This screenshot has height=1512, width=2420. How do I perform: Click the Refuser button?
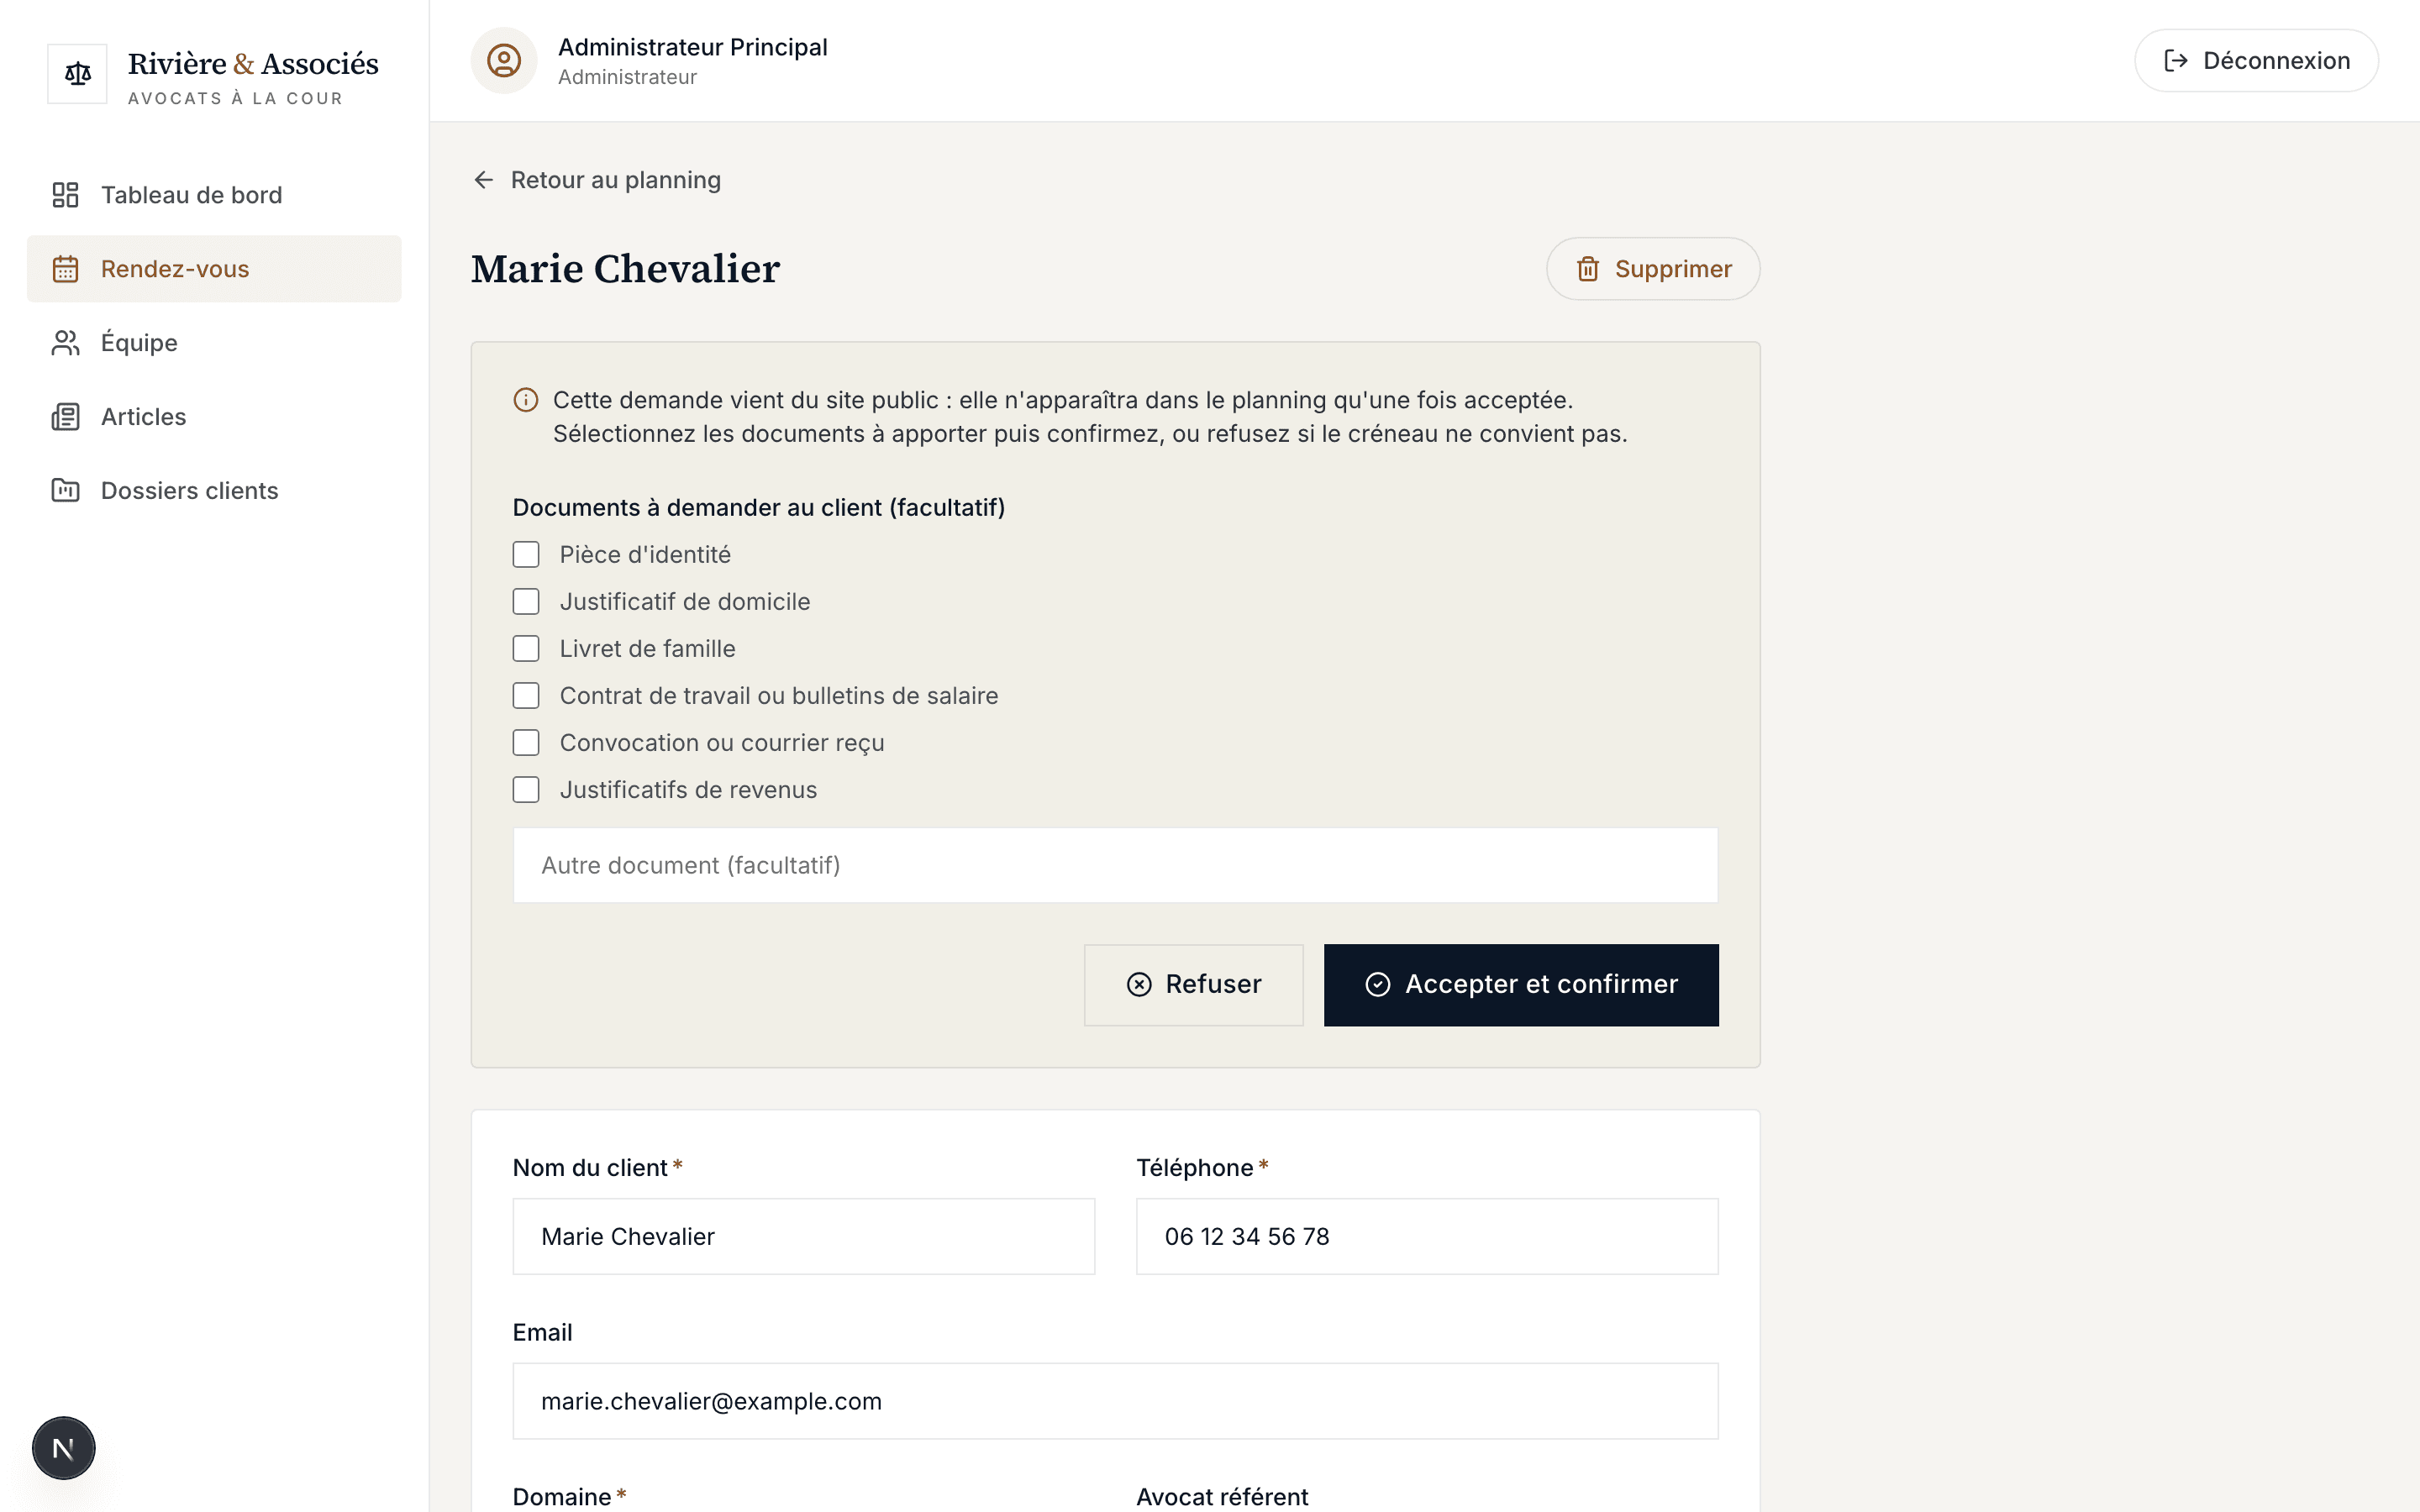1193,985
